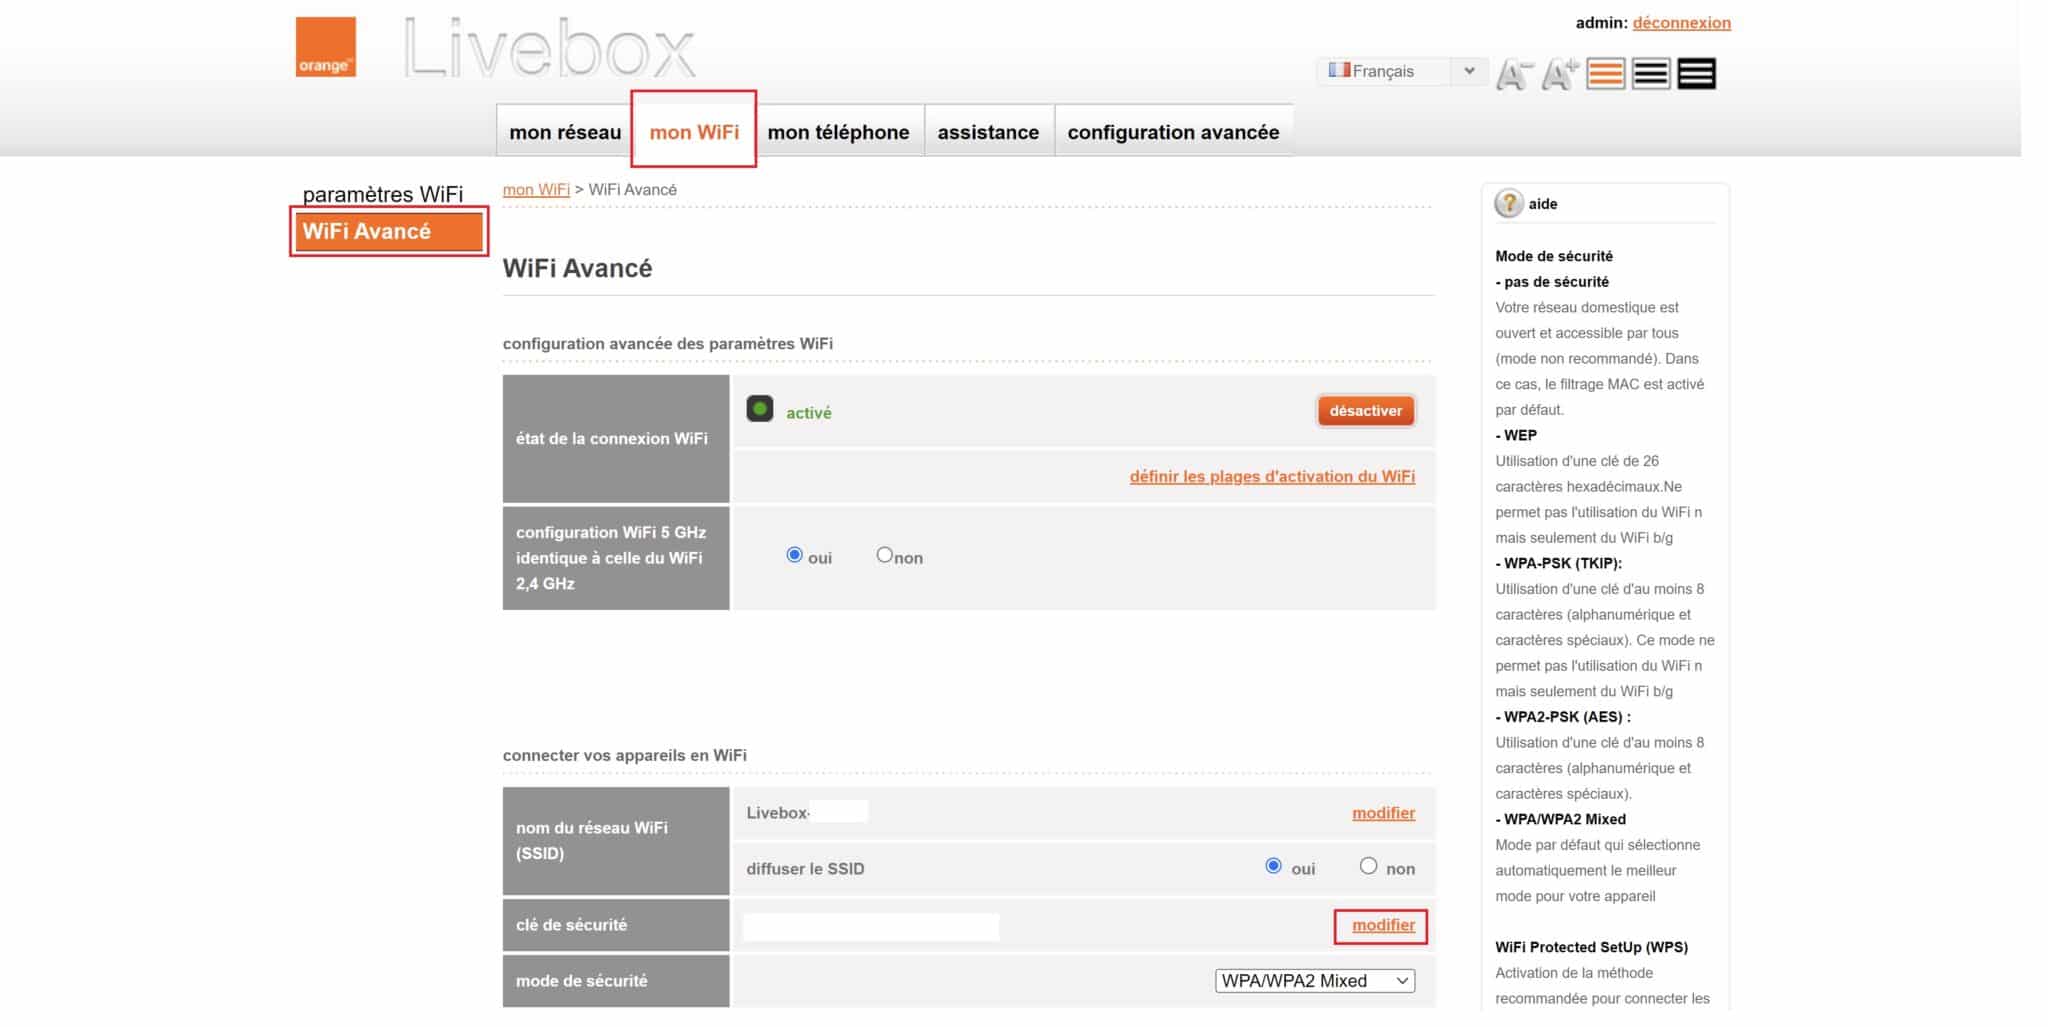The width and height of the screenshot is (2048, 1027).
Task: Open the assistance tab
Action: click(988, 132)
